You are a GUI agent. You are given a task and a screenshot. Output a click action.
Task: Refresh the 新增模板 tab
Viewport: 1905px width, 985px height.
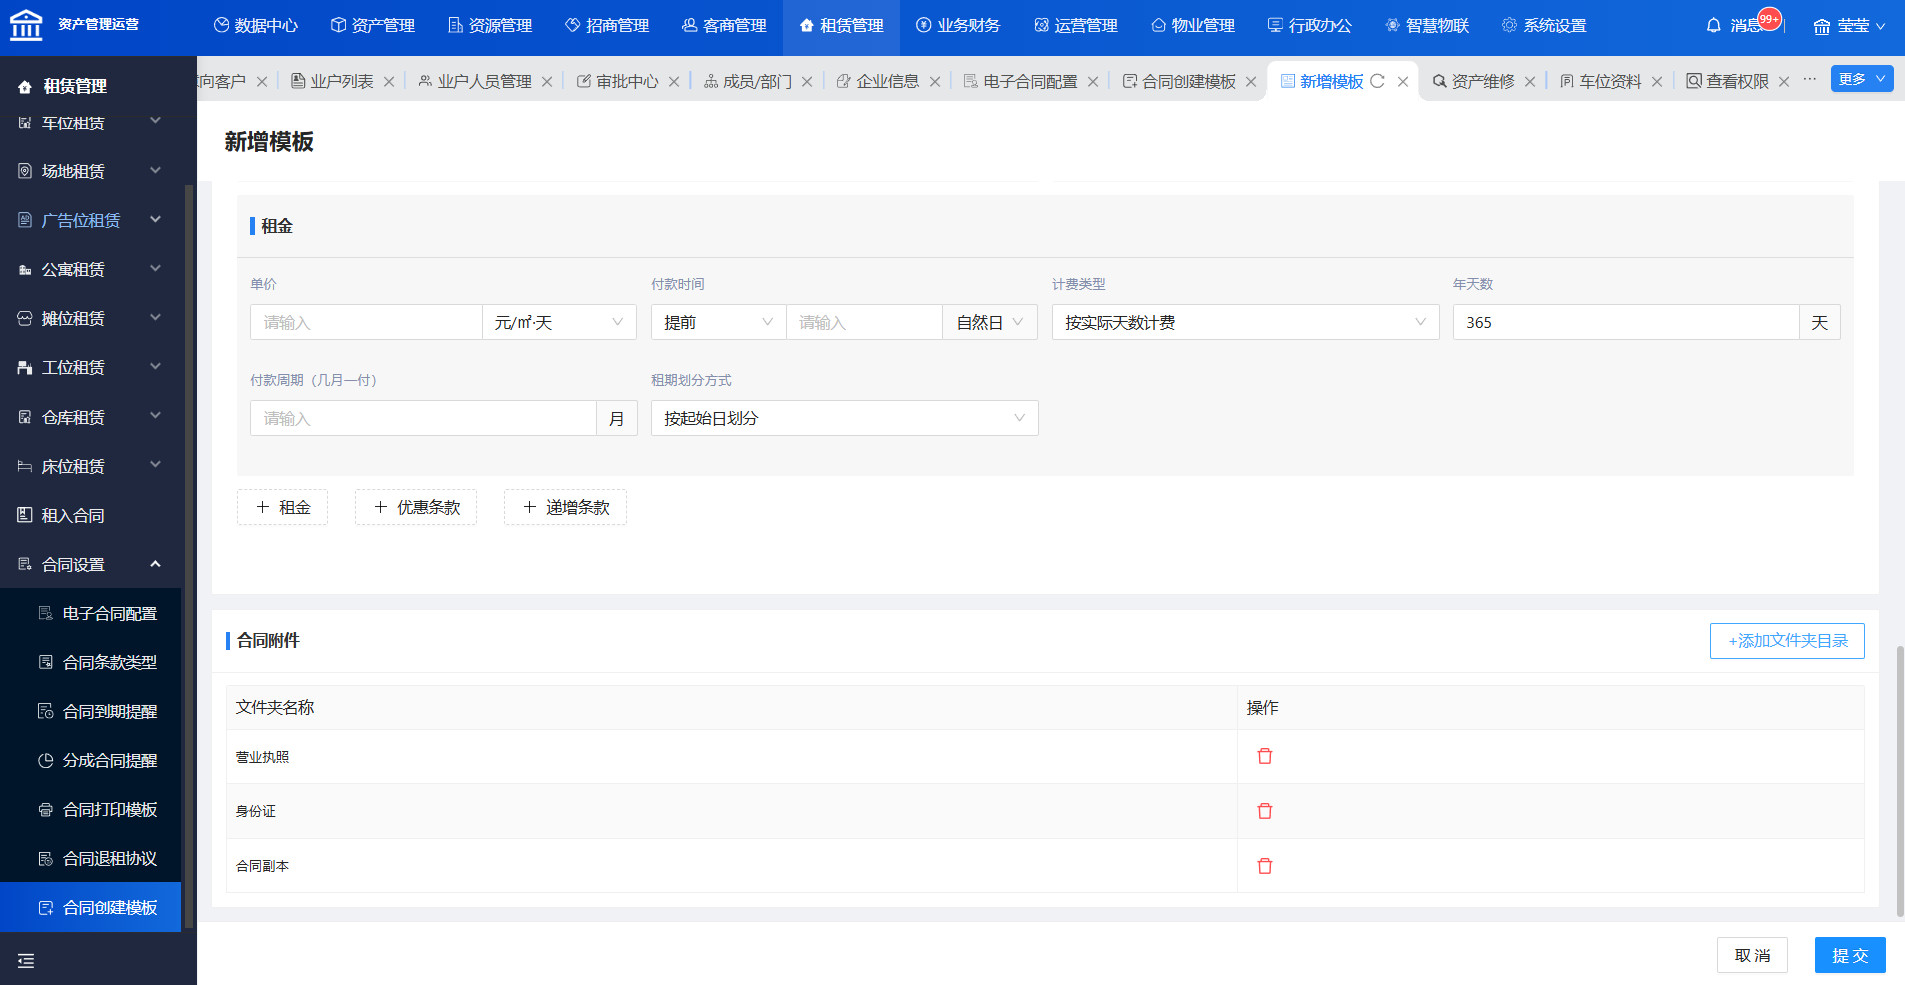click(1377, 81)
